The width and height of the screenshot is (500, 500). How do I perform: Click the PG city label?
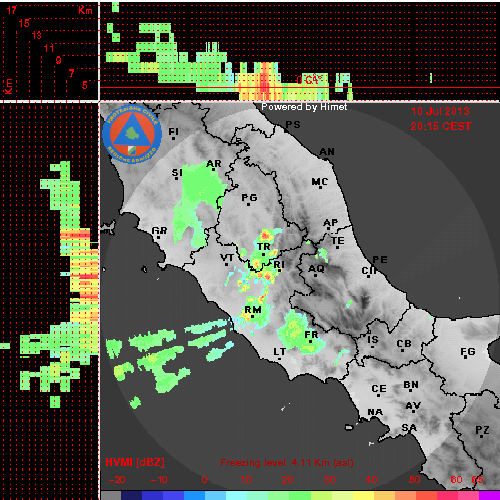[x=249, y=198]
